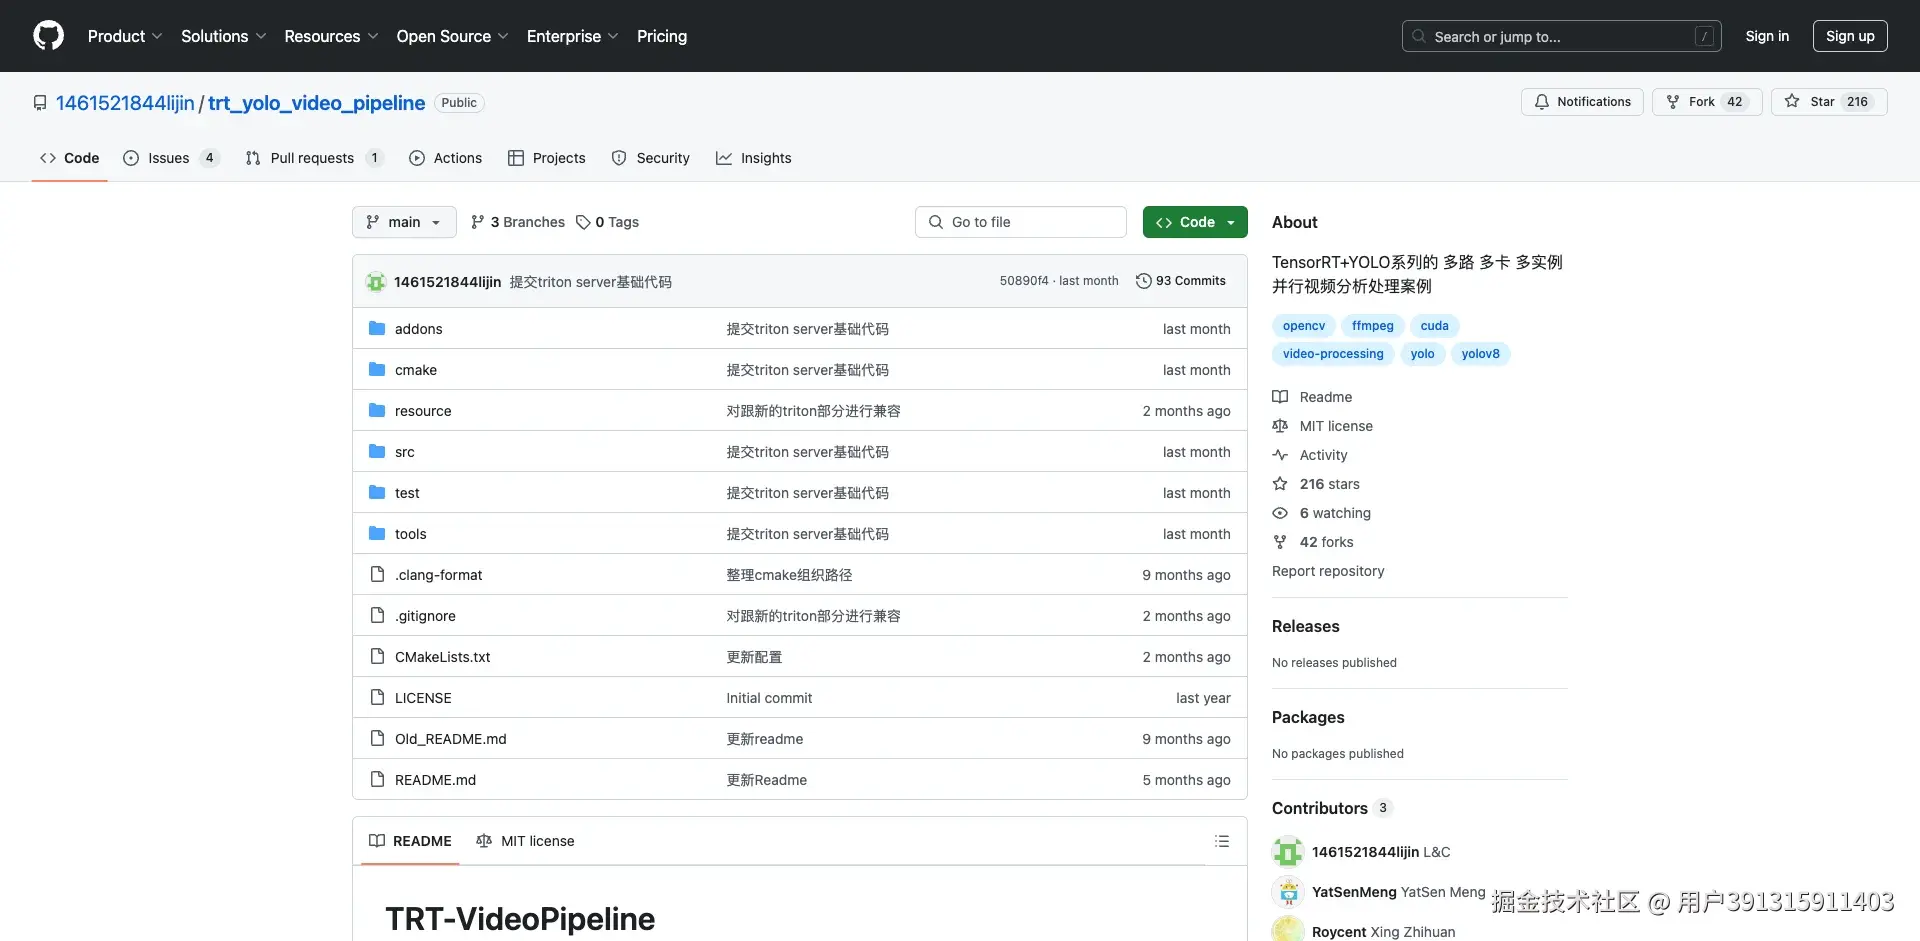1920x941 pixels.
Task: Click the Pricing link
Action: (662, 36)
